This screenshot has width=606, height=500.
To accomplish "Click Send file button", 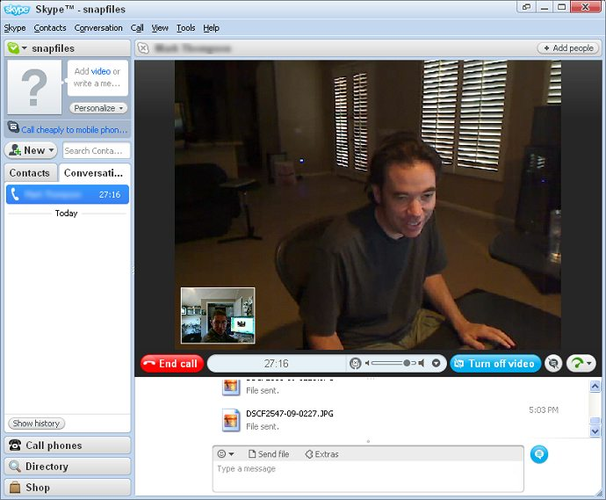I will 269,454.
